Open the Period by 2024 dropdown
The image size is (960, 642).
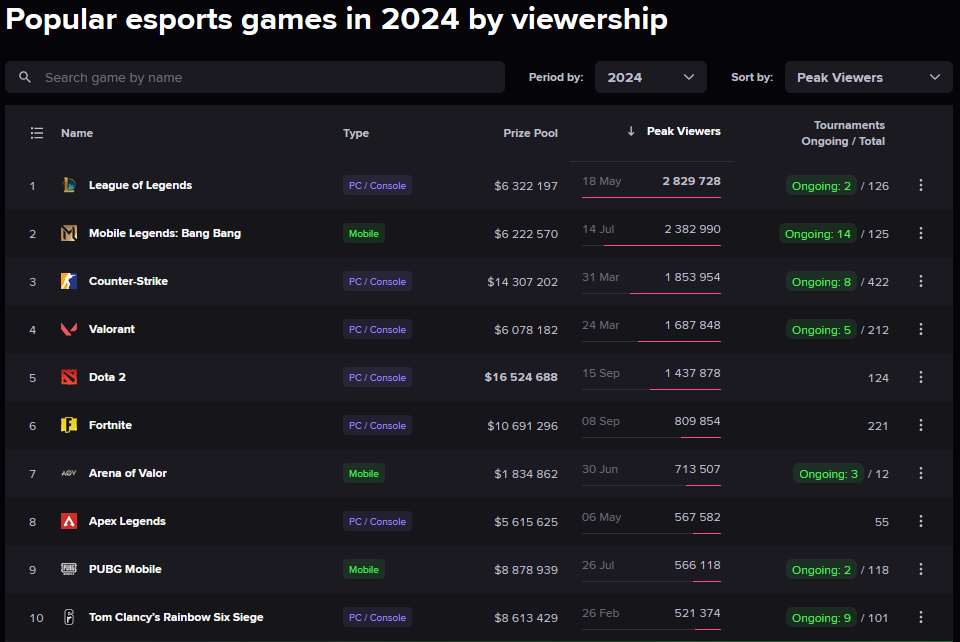(x=650, y=77)
